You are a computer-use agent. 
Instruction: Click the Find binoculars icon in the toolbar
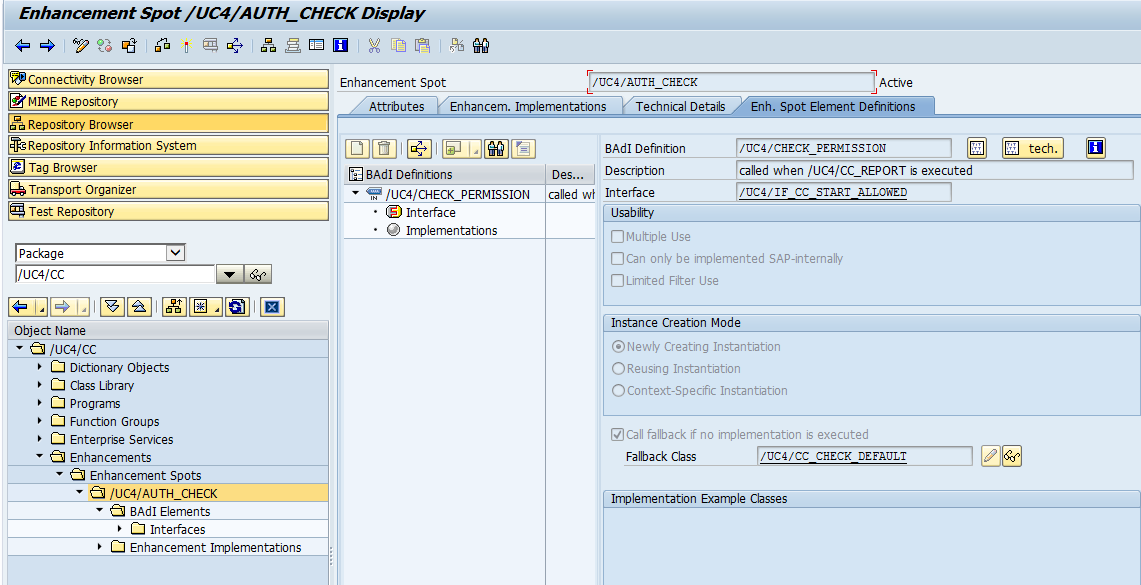481,45
